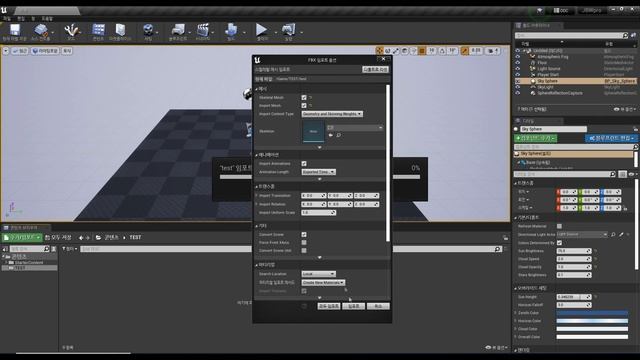Collapse the Transform section in import dialog
This screenshot has width=640, height=360.
pyautogui.click(x=257, y=187)
